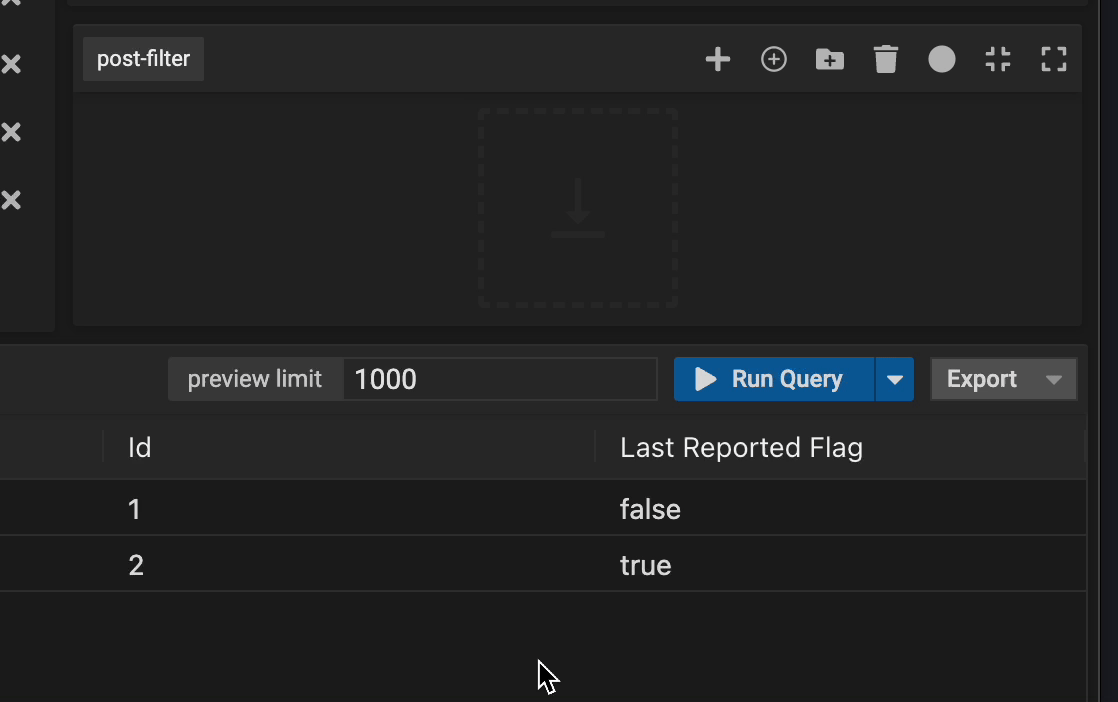Image resolution: width=1118 pixels, height=702 pixels.
Task: Select the 'false' flag cell
Action: pyautogui.click(x=841, y=509)
